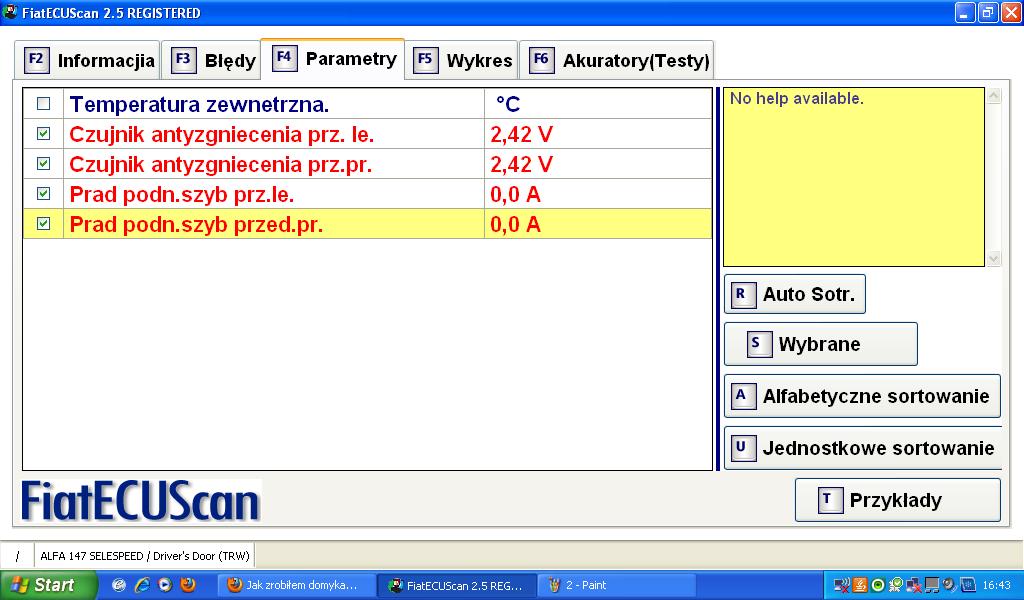
Task: Switch to the '2 - Paint' taskbar window
Action: click(x=616, y=585)
